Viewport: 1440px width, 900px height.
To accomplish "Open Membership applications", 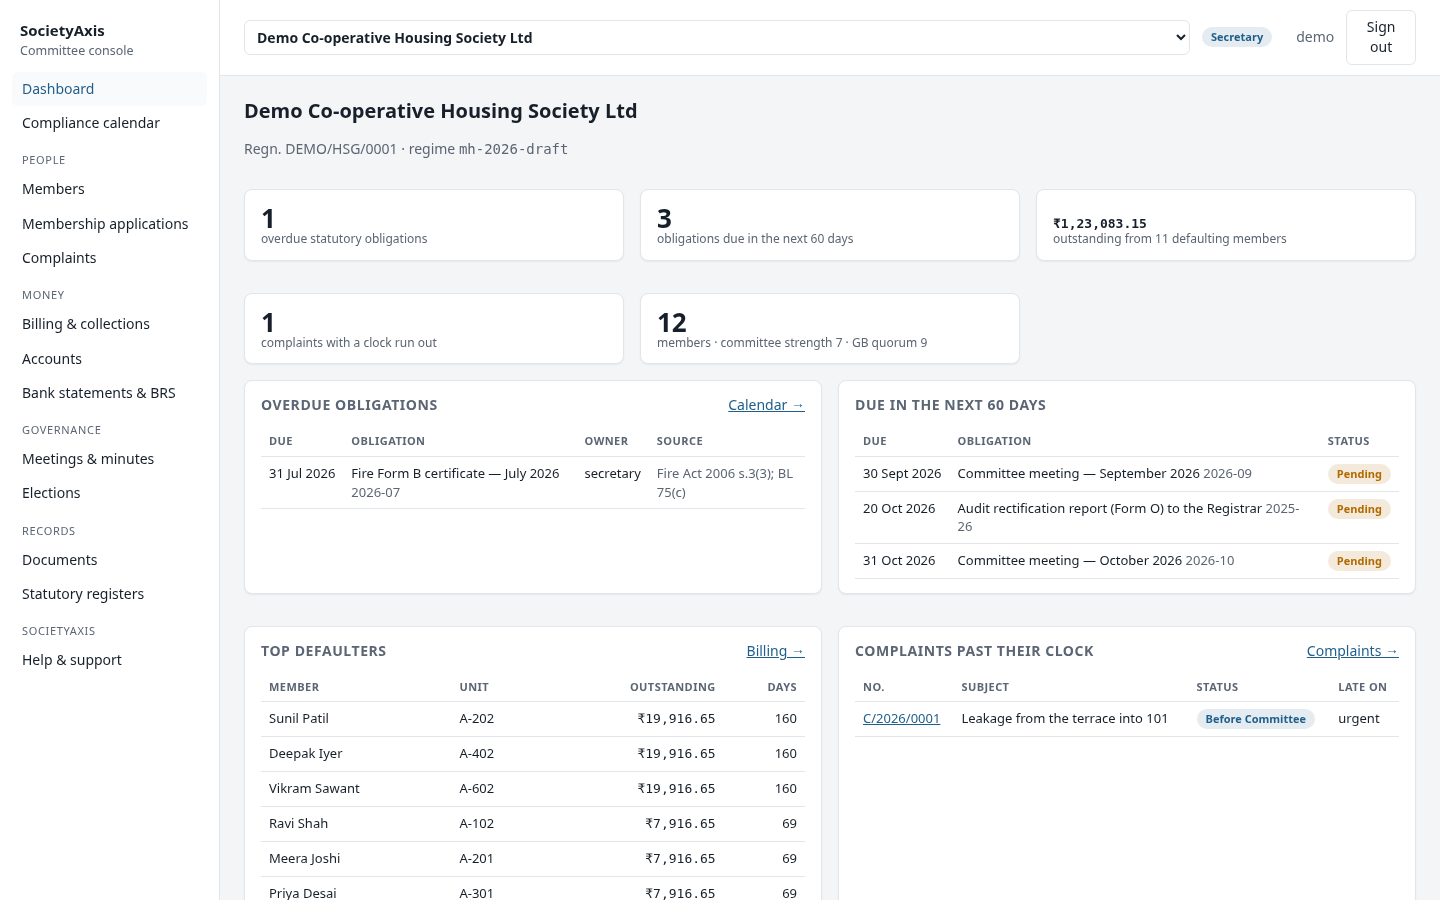I will point(109,224).
